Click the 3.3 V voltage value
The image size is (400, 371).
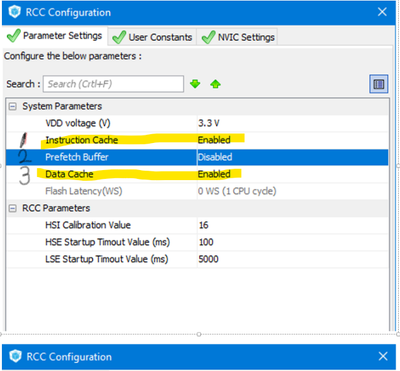coord(209,123)
